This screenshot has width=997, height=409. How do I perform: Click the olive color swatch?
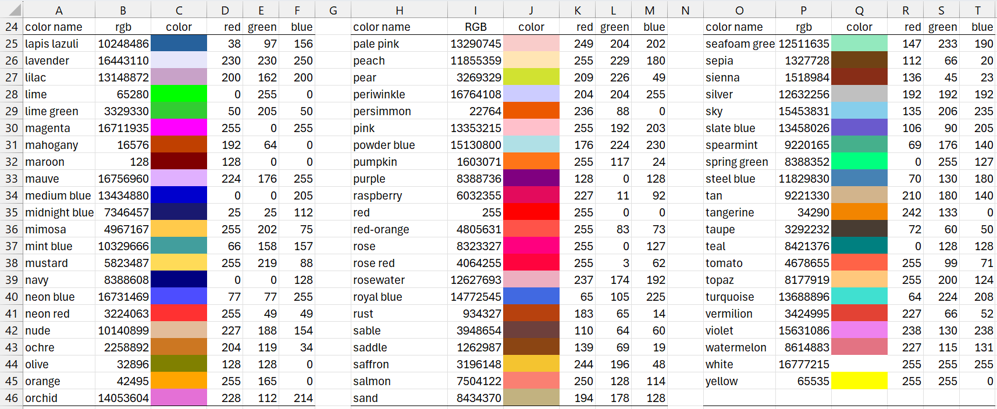(x=179, y=364)
